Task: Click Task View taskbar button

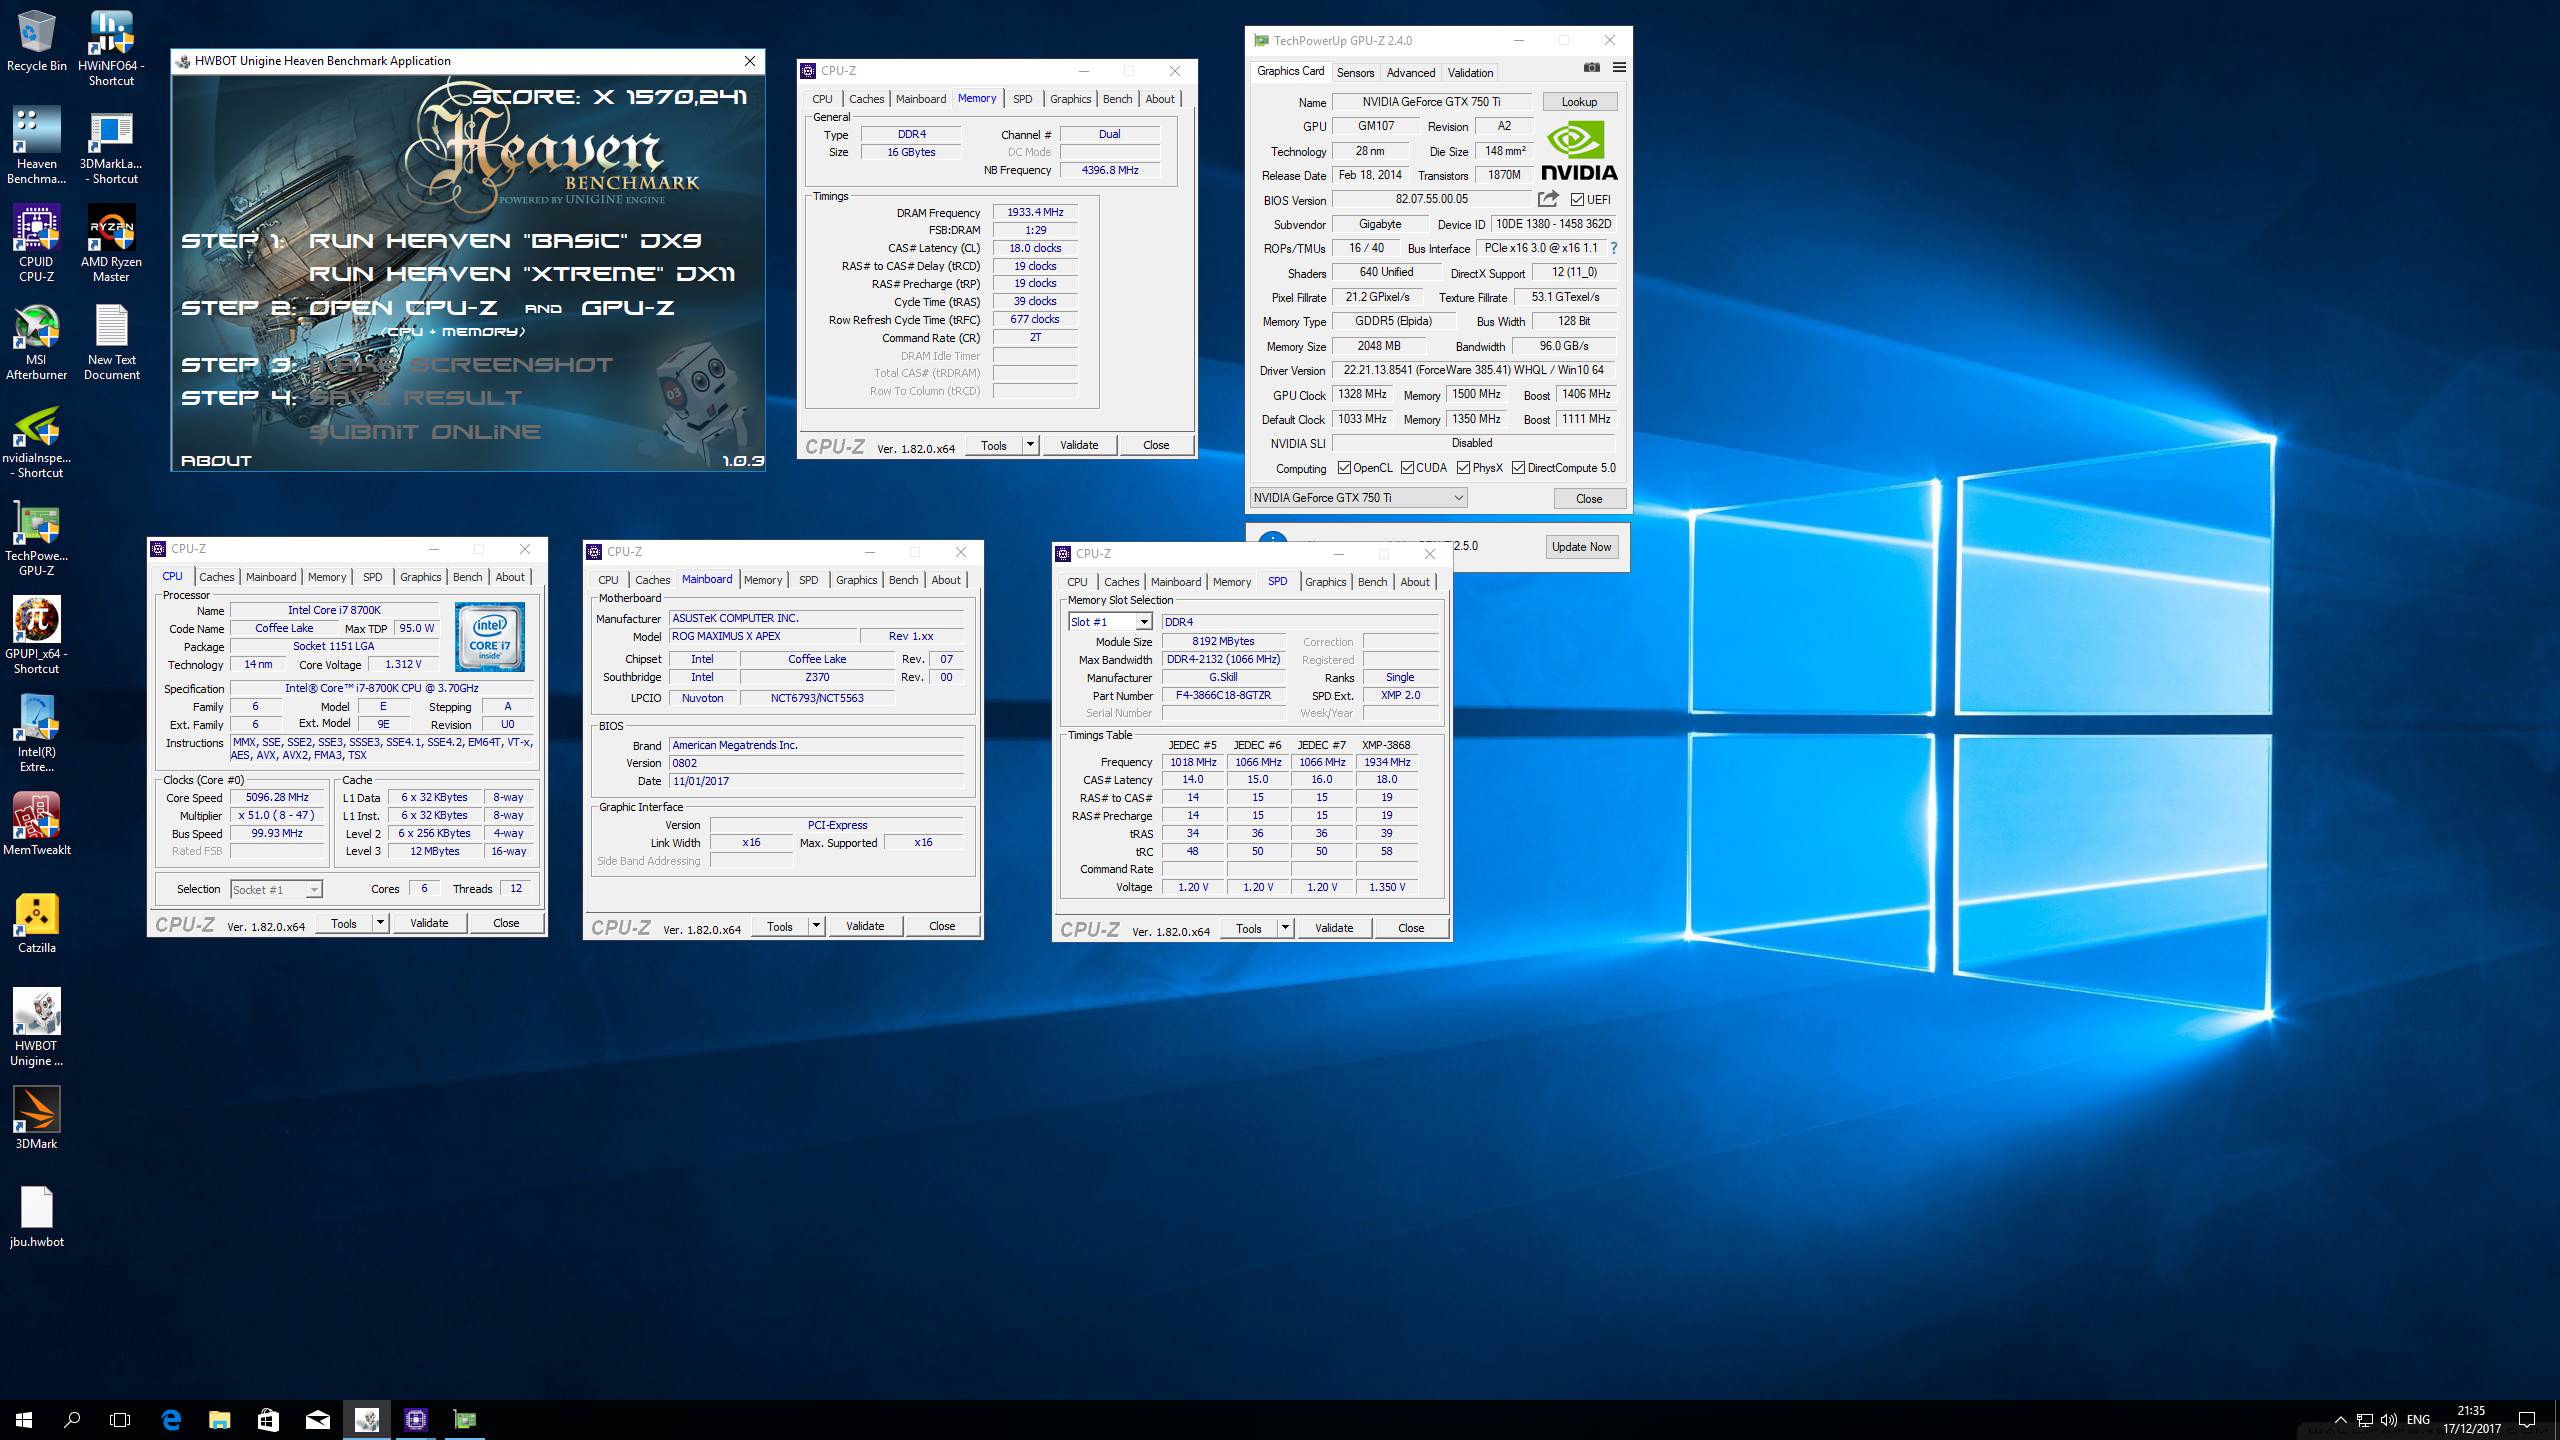Action: 120,1419
